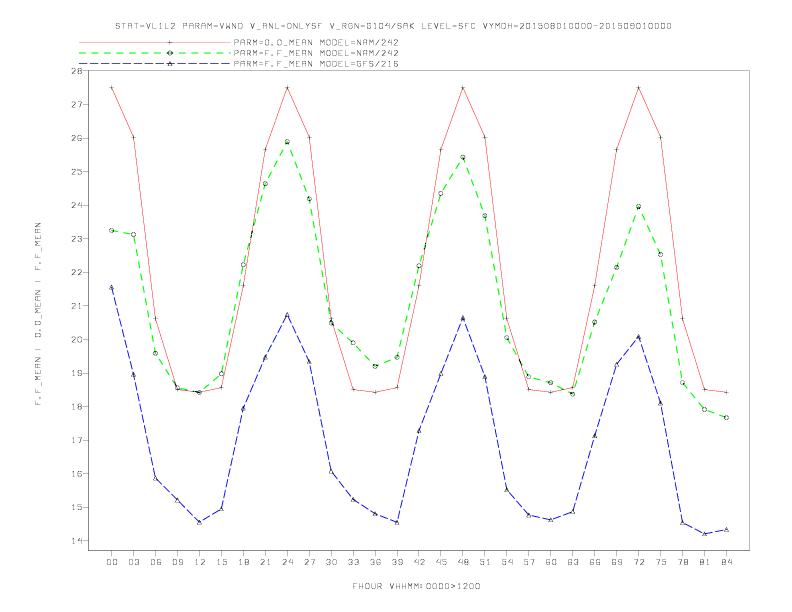Click x-axis forecast hour label 60

[551, 562]
